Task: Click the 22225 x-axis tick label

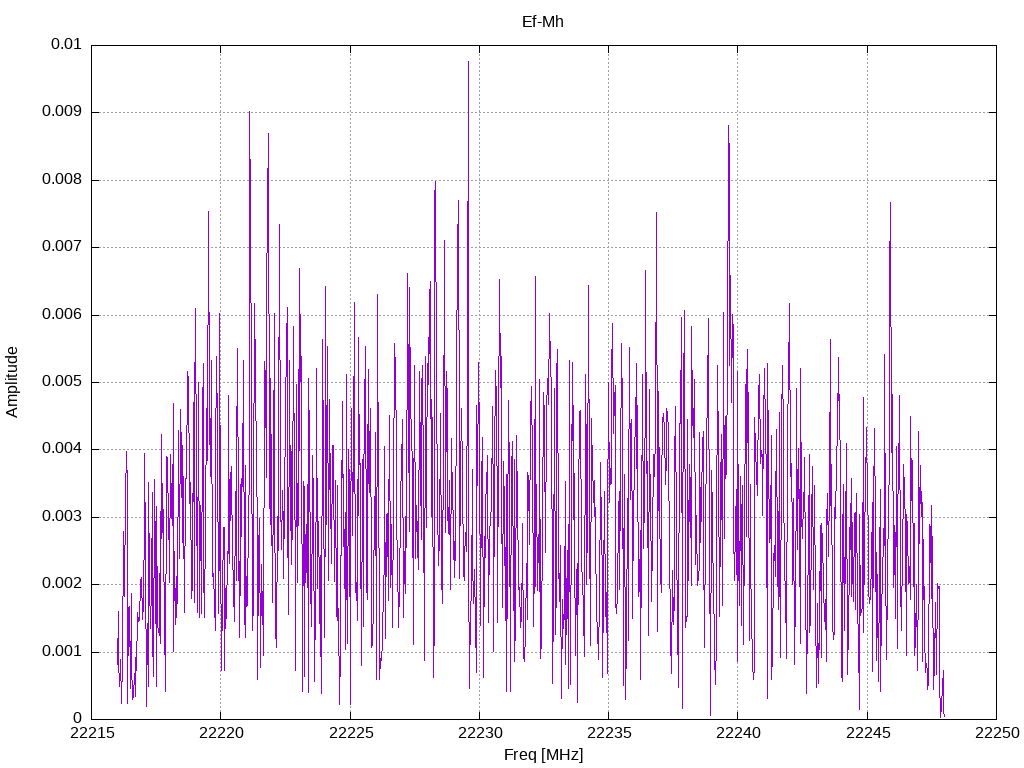Action: [x=351, y=733]
